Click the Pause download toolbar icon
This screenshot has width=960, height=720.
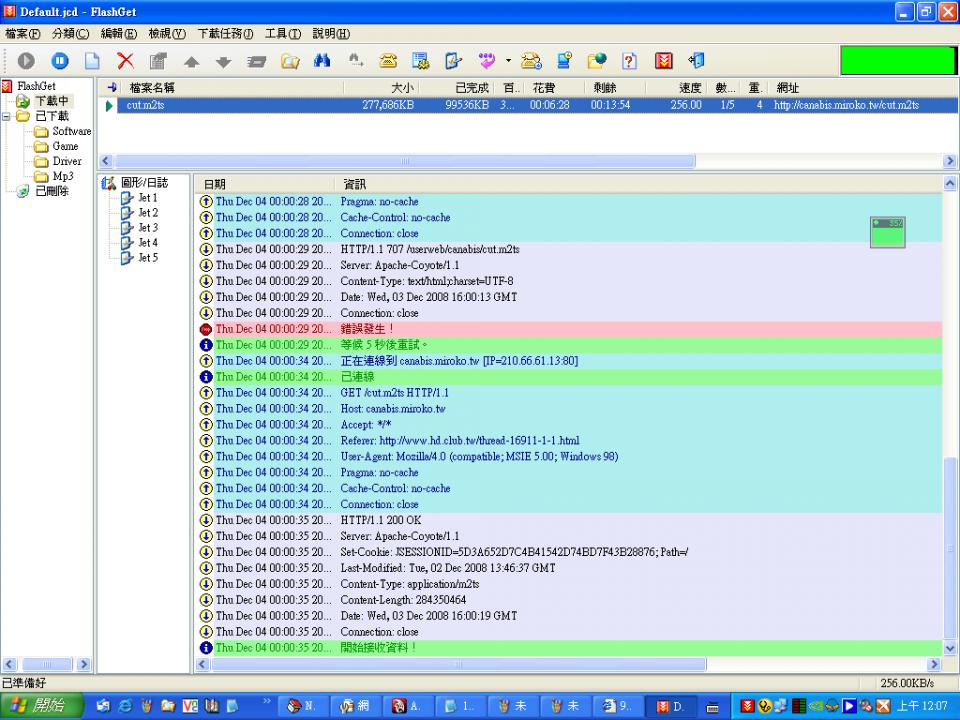pyautogui.click(x=59, y=61)
